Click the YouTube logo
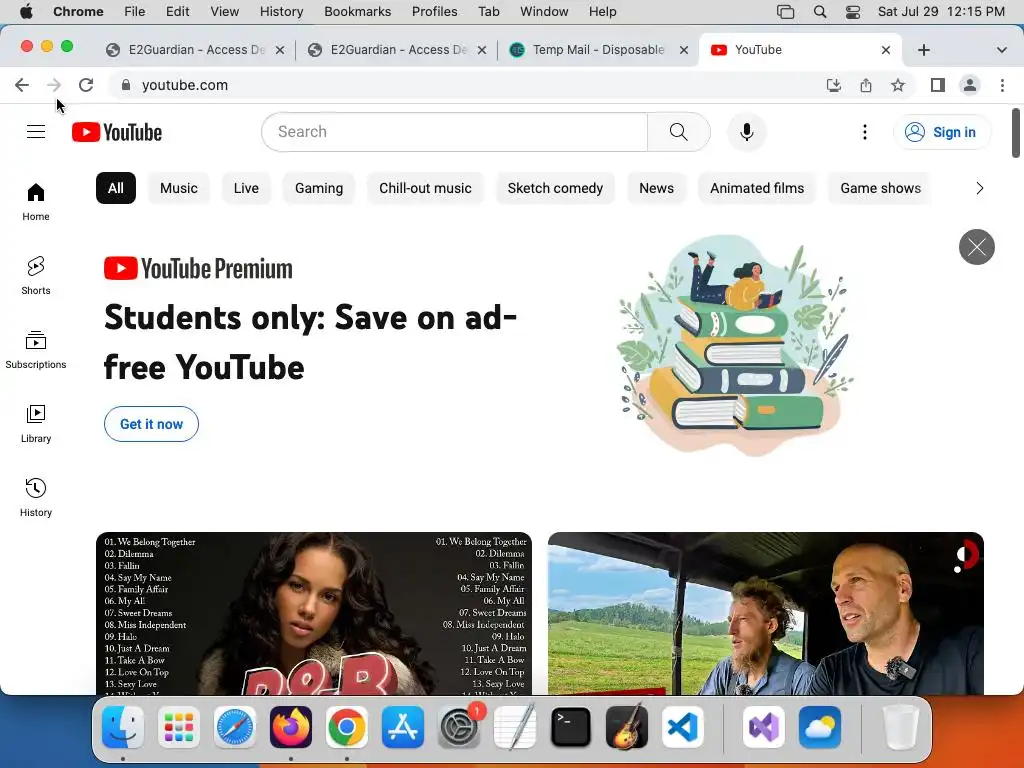The width and height of the screenshot is (1024, 768). pyautogui.click(x=117, y=132)
